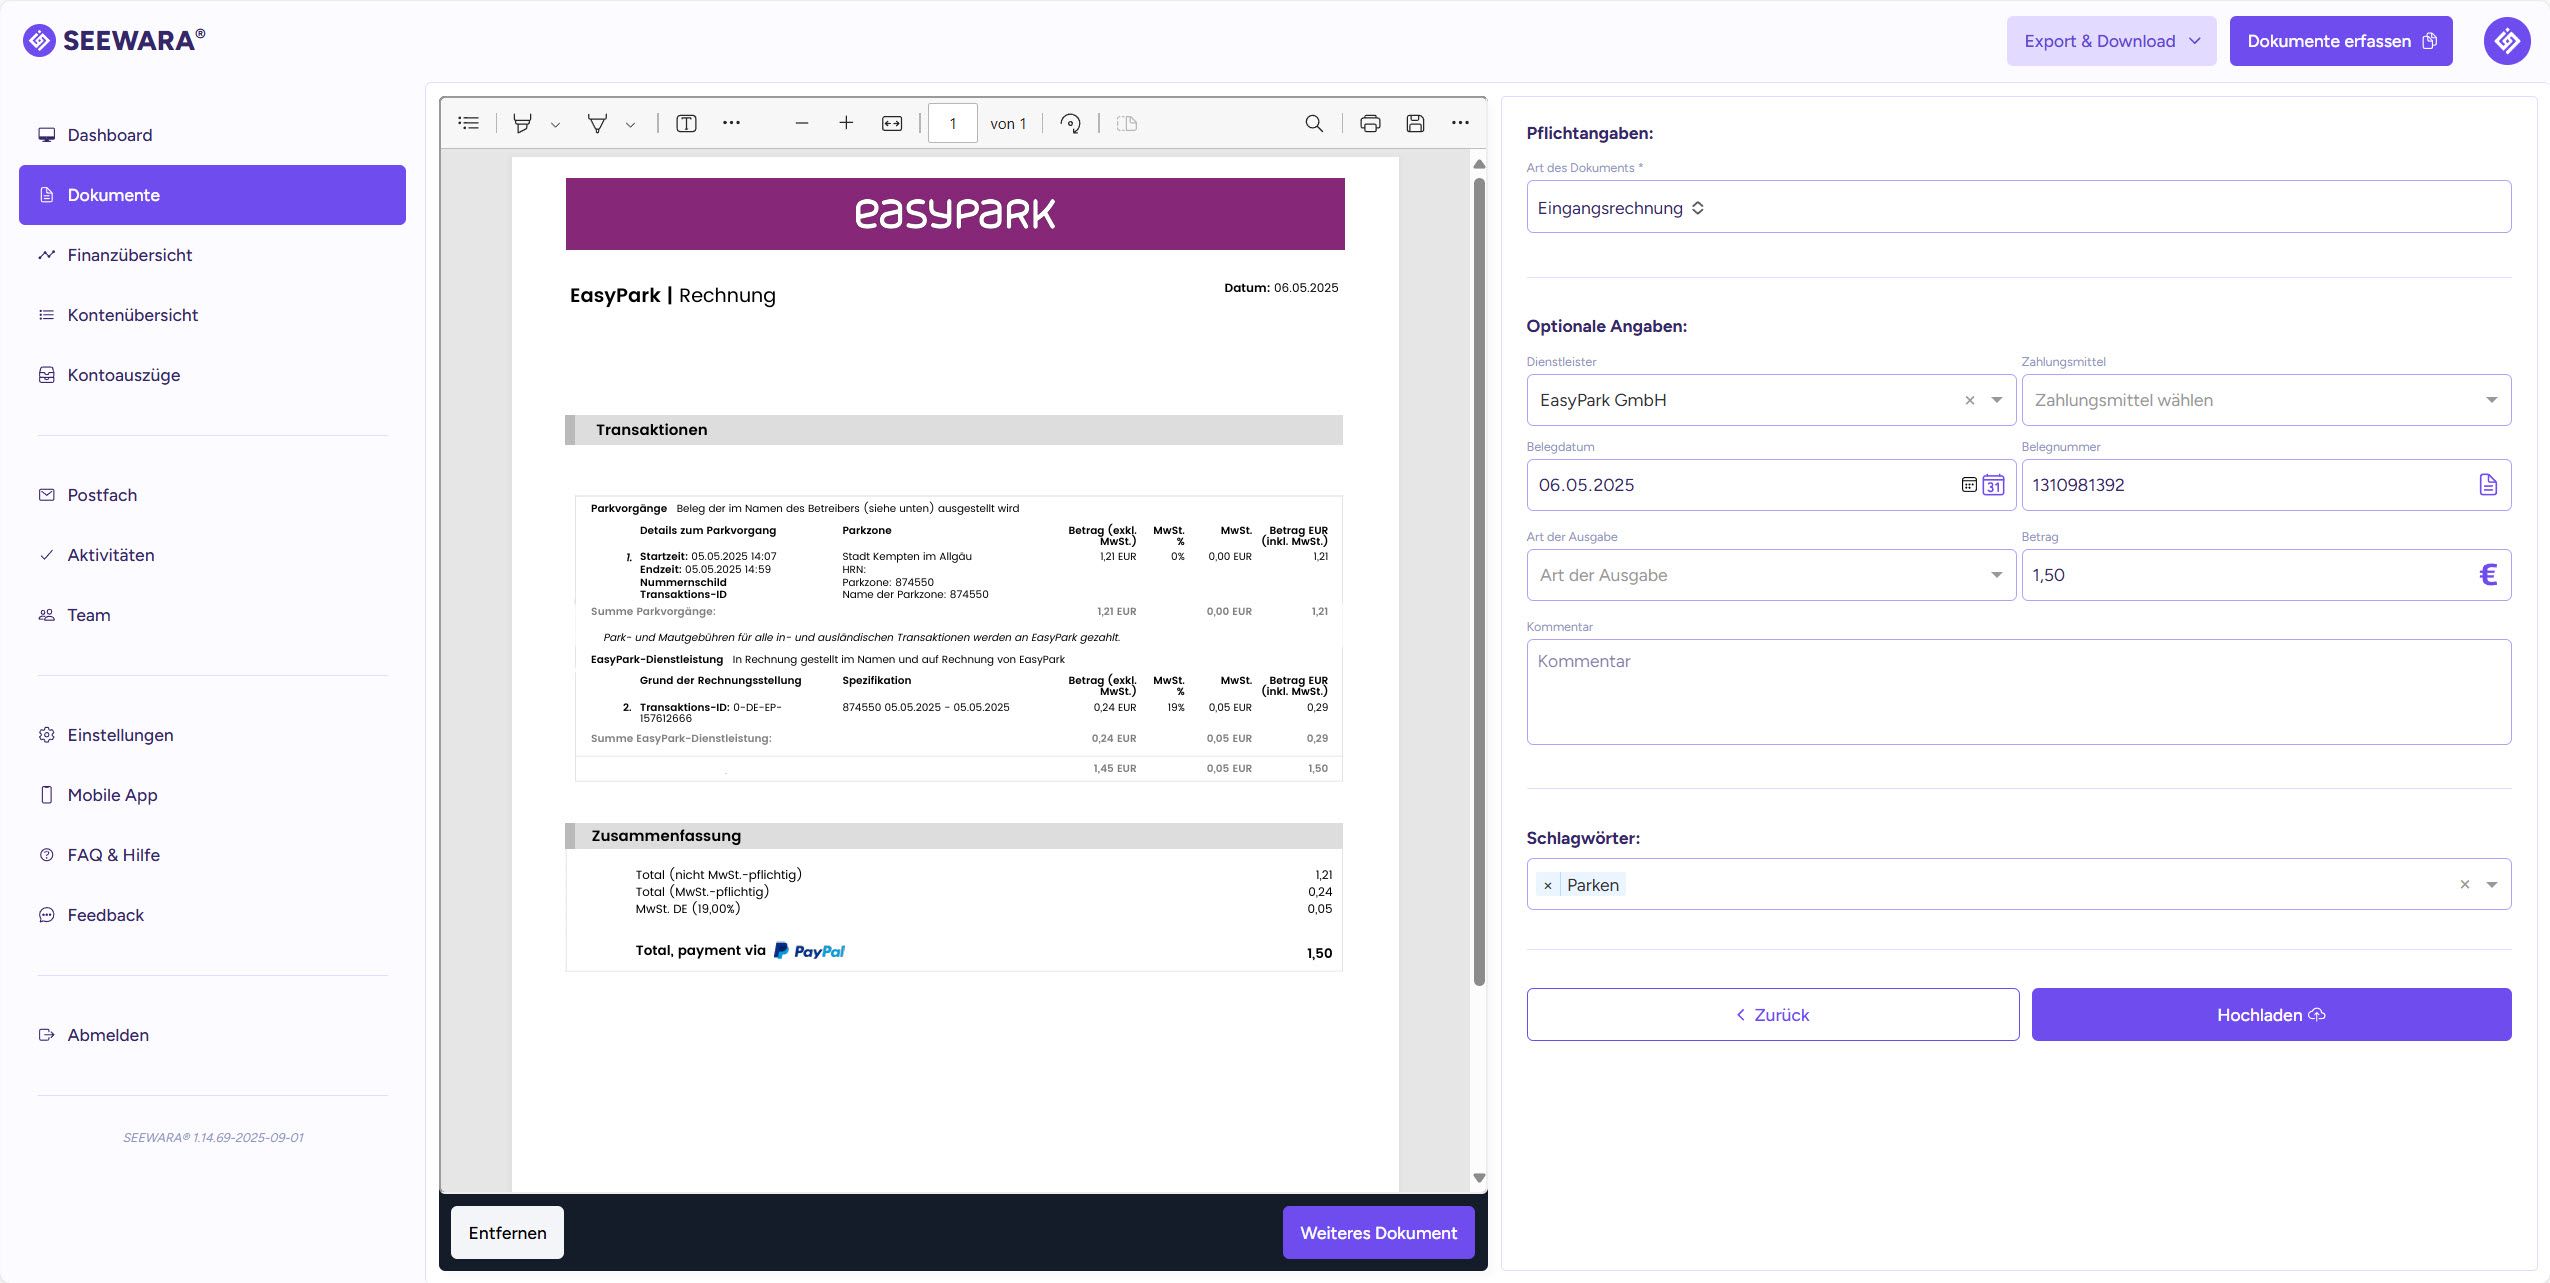Click the PDF zoom in plus icon
The image size is (2550, 1283).
[x=846, y=123]
